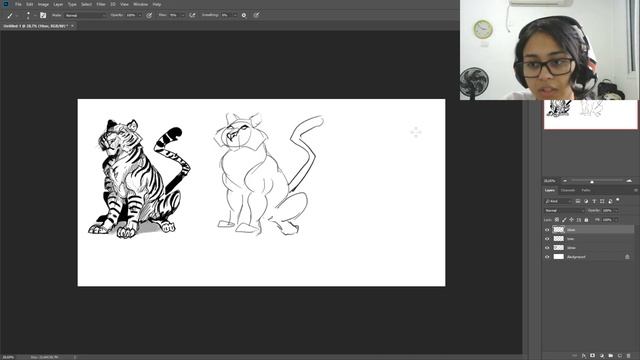
Task: Click the Navigator zoom in icon
Action: 629,181
